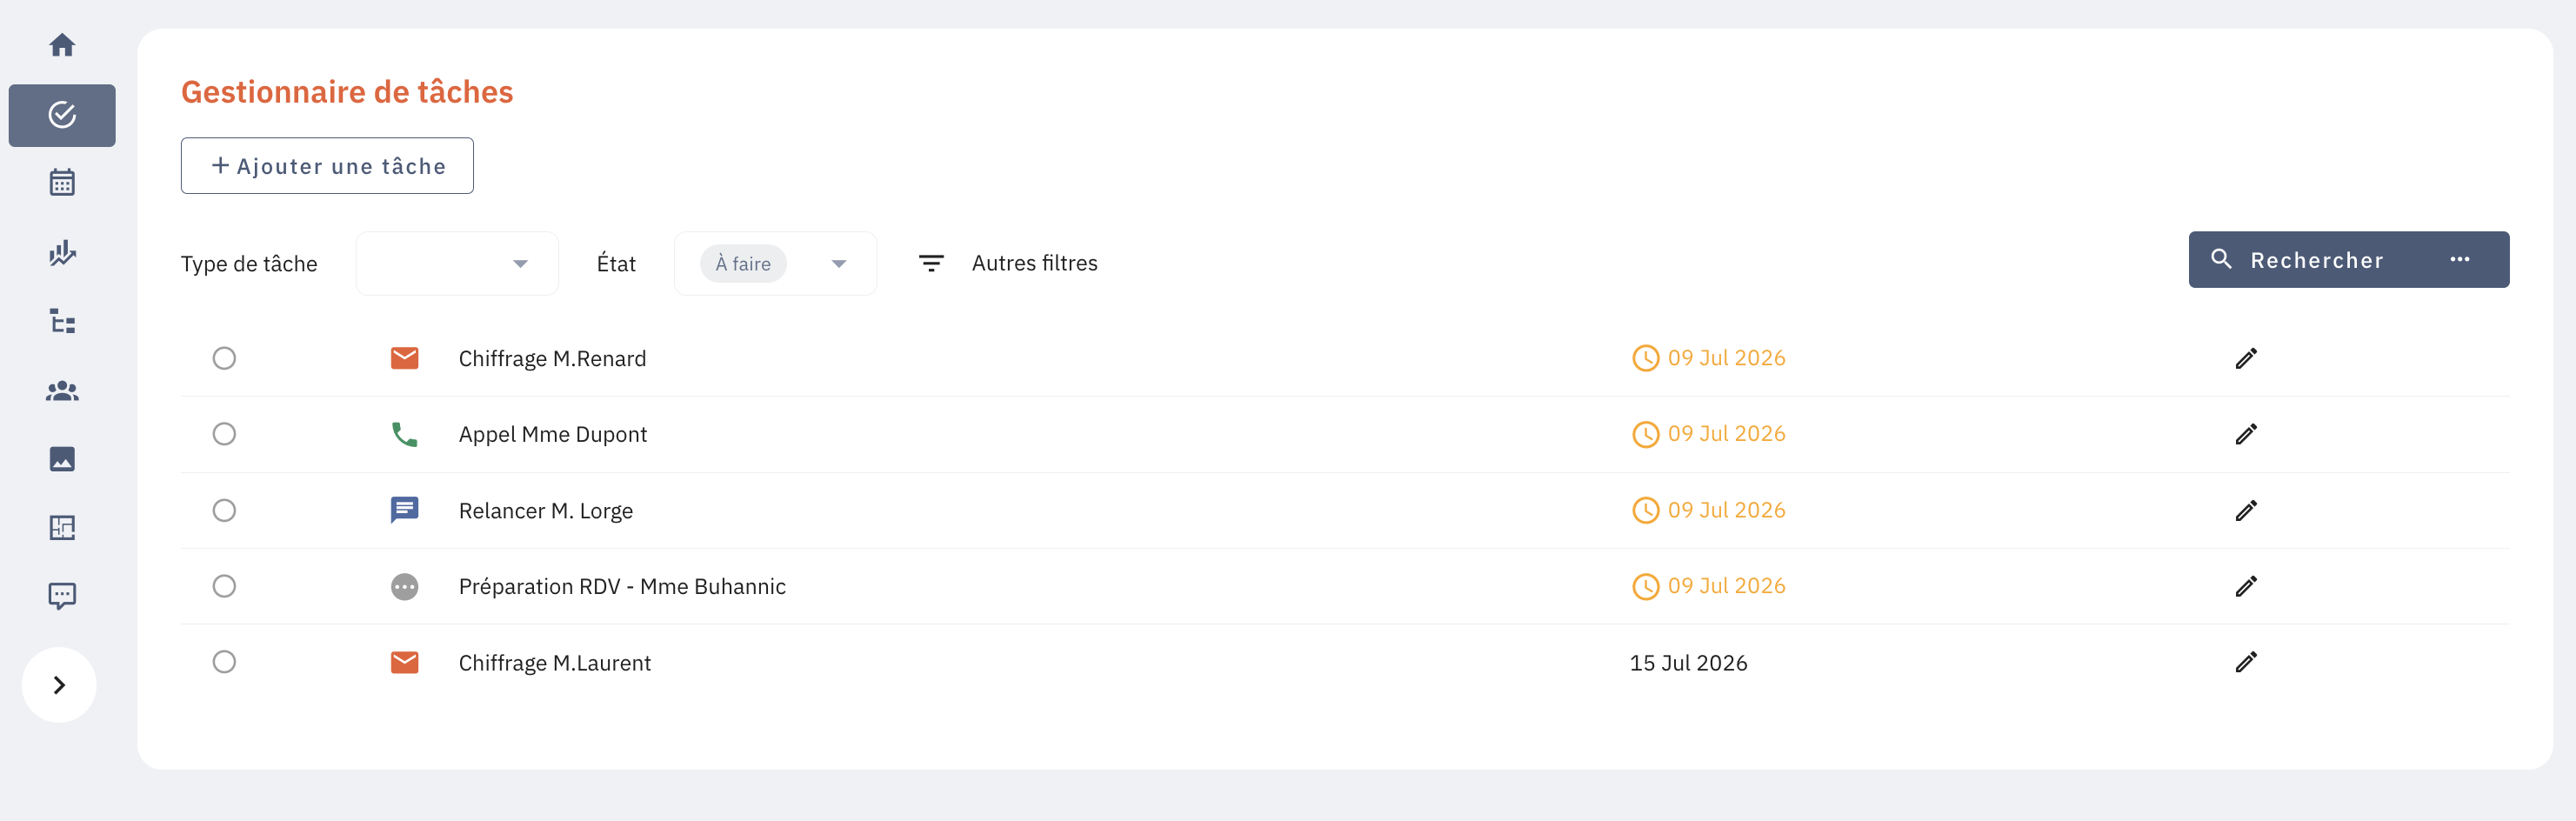Select the task manager sidebar tab
2576x821 pixels.
pos(62,115)
